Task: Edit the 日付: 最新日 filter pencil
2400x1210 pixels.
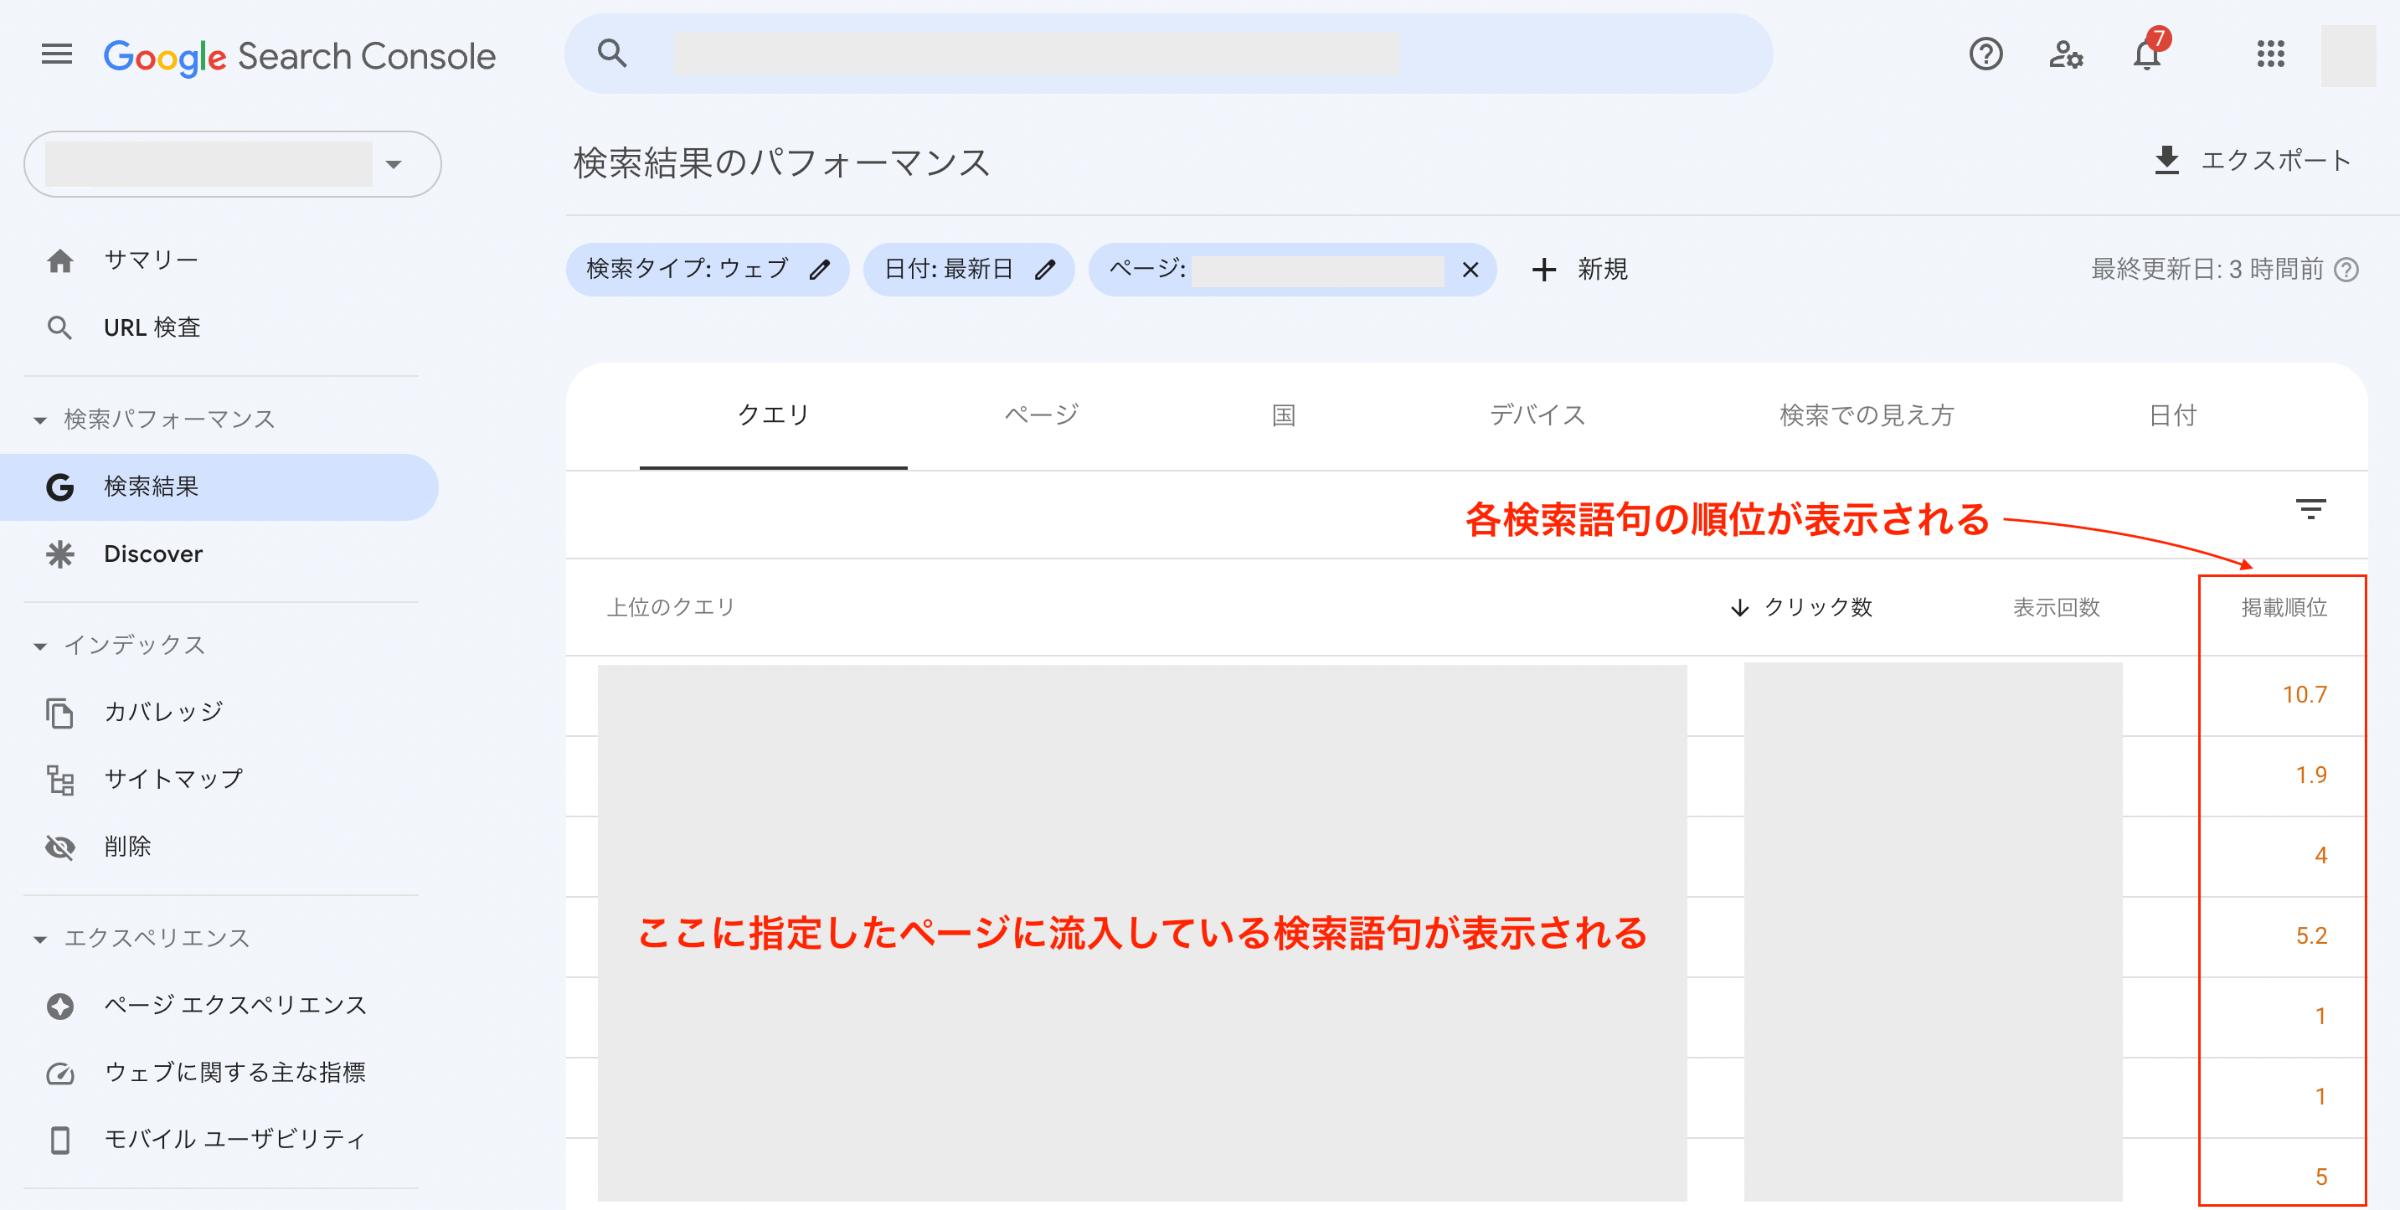Action: 1045,270
